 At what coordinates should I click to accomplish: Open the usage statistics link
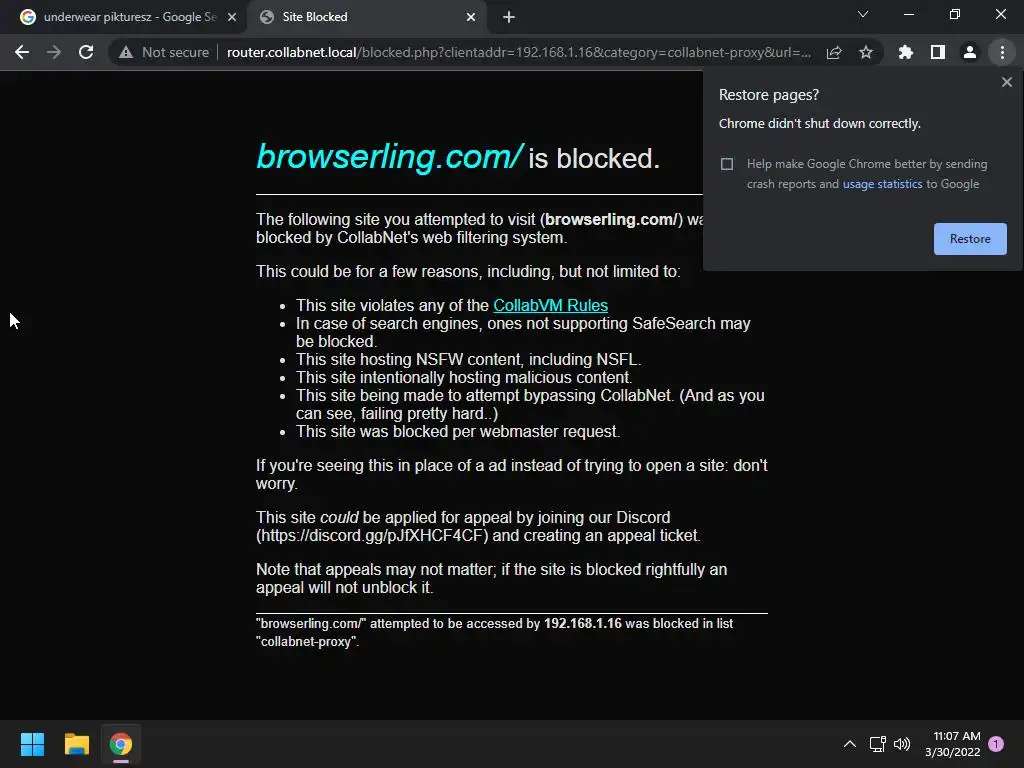(882, 184)
